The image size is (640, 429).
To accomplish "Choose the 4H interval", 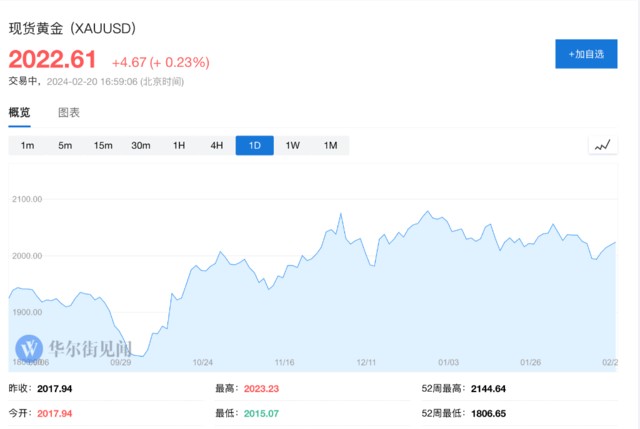I will pyautogui.click(x=217, y=146).
